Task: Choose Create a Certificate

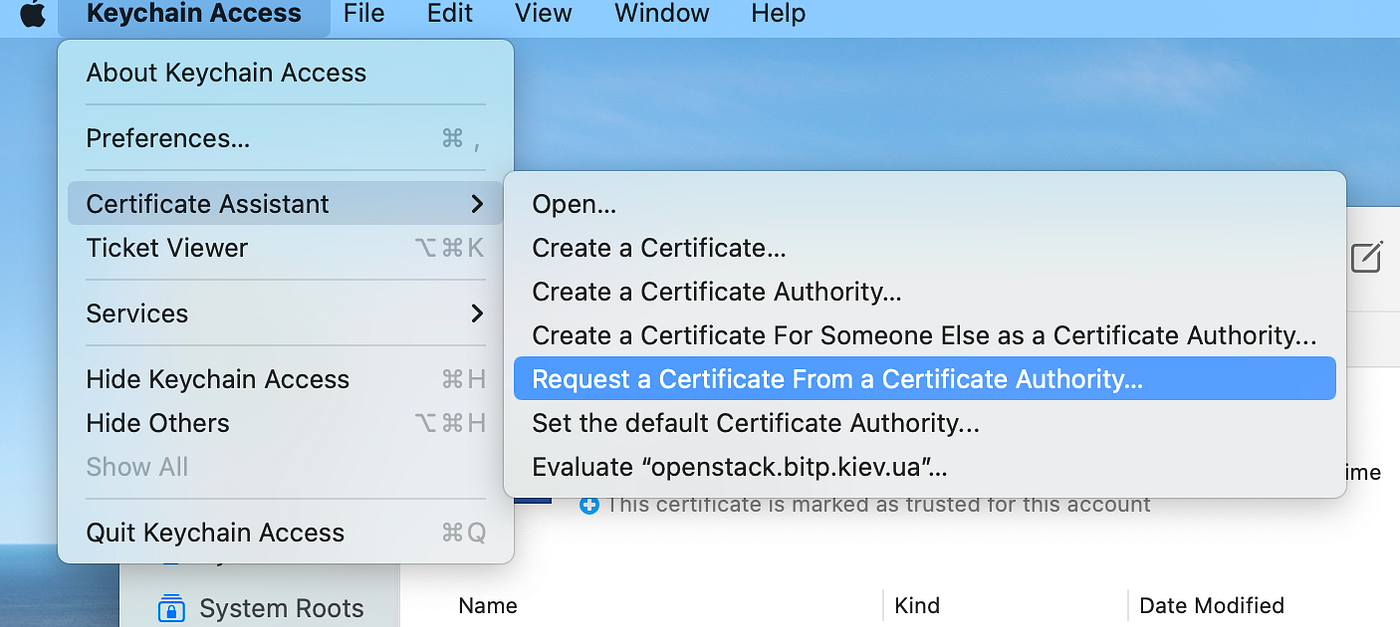Action: click(x=658, y=247)
